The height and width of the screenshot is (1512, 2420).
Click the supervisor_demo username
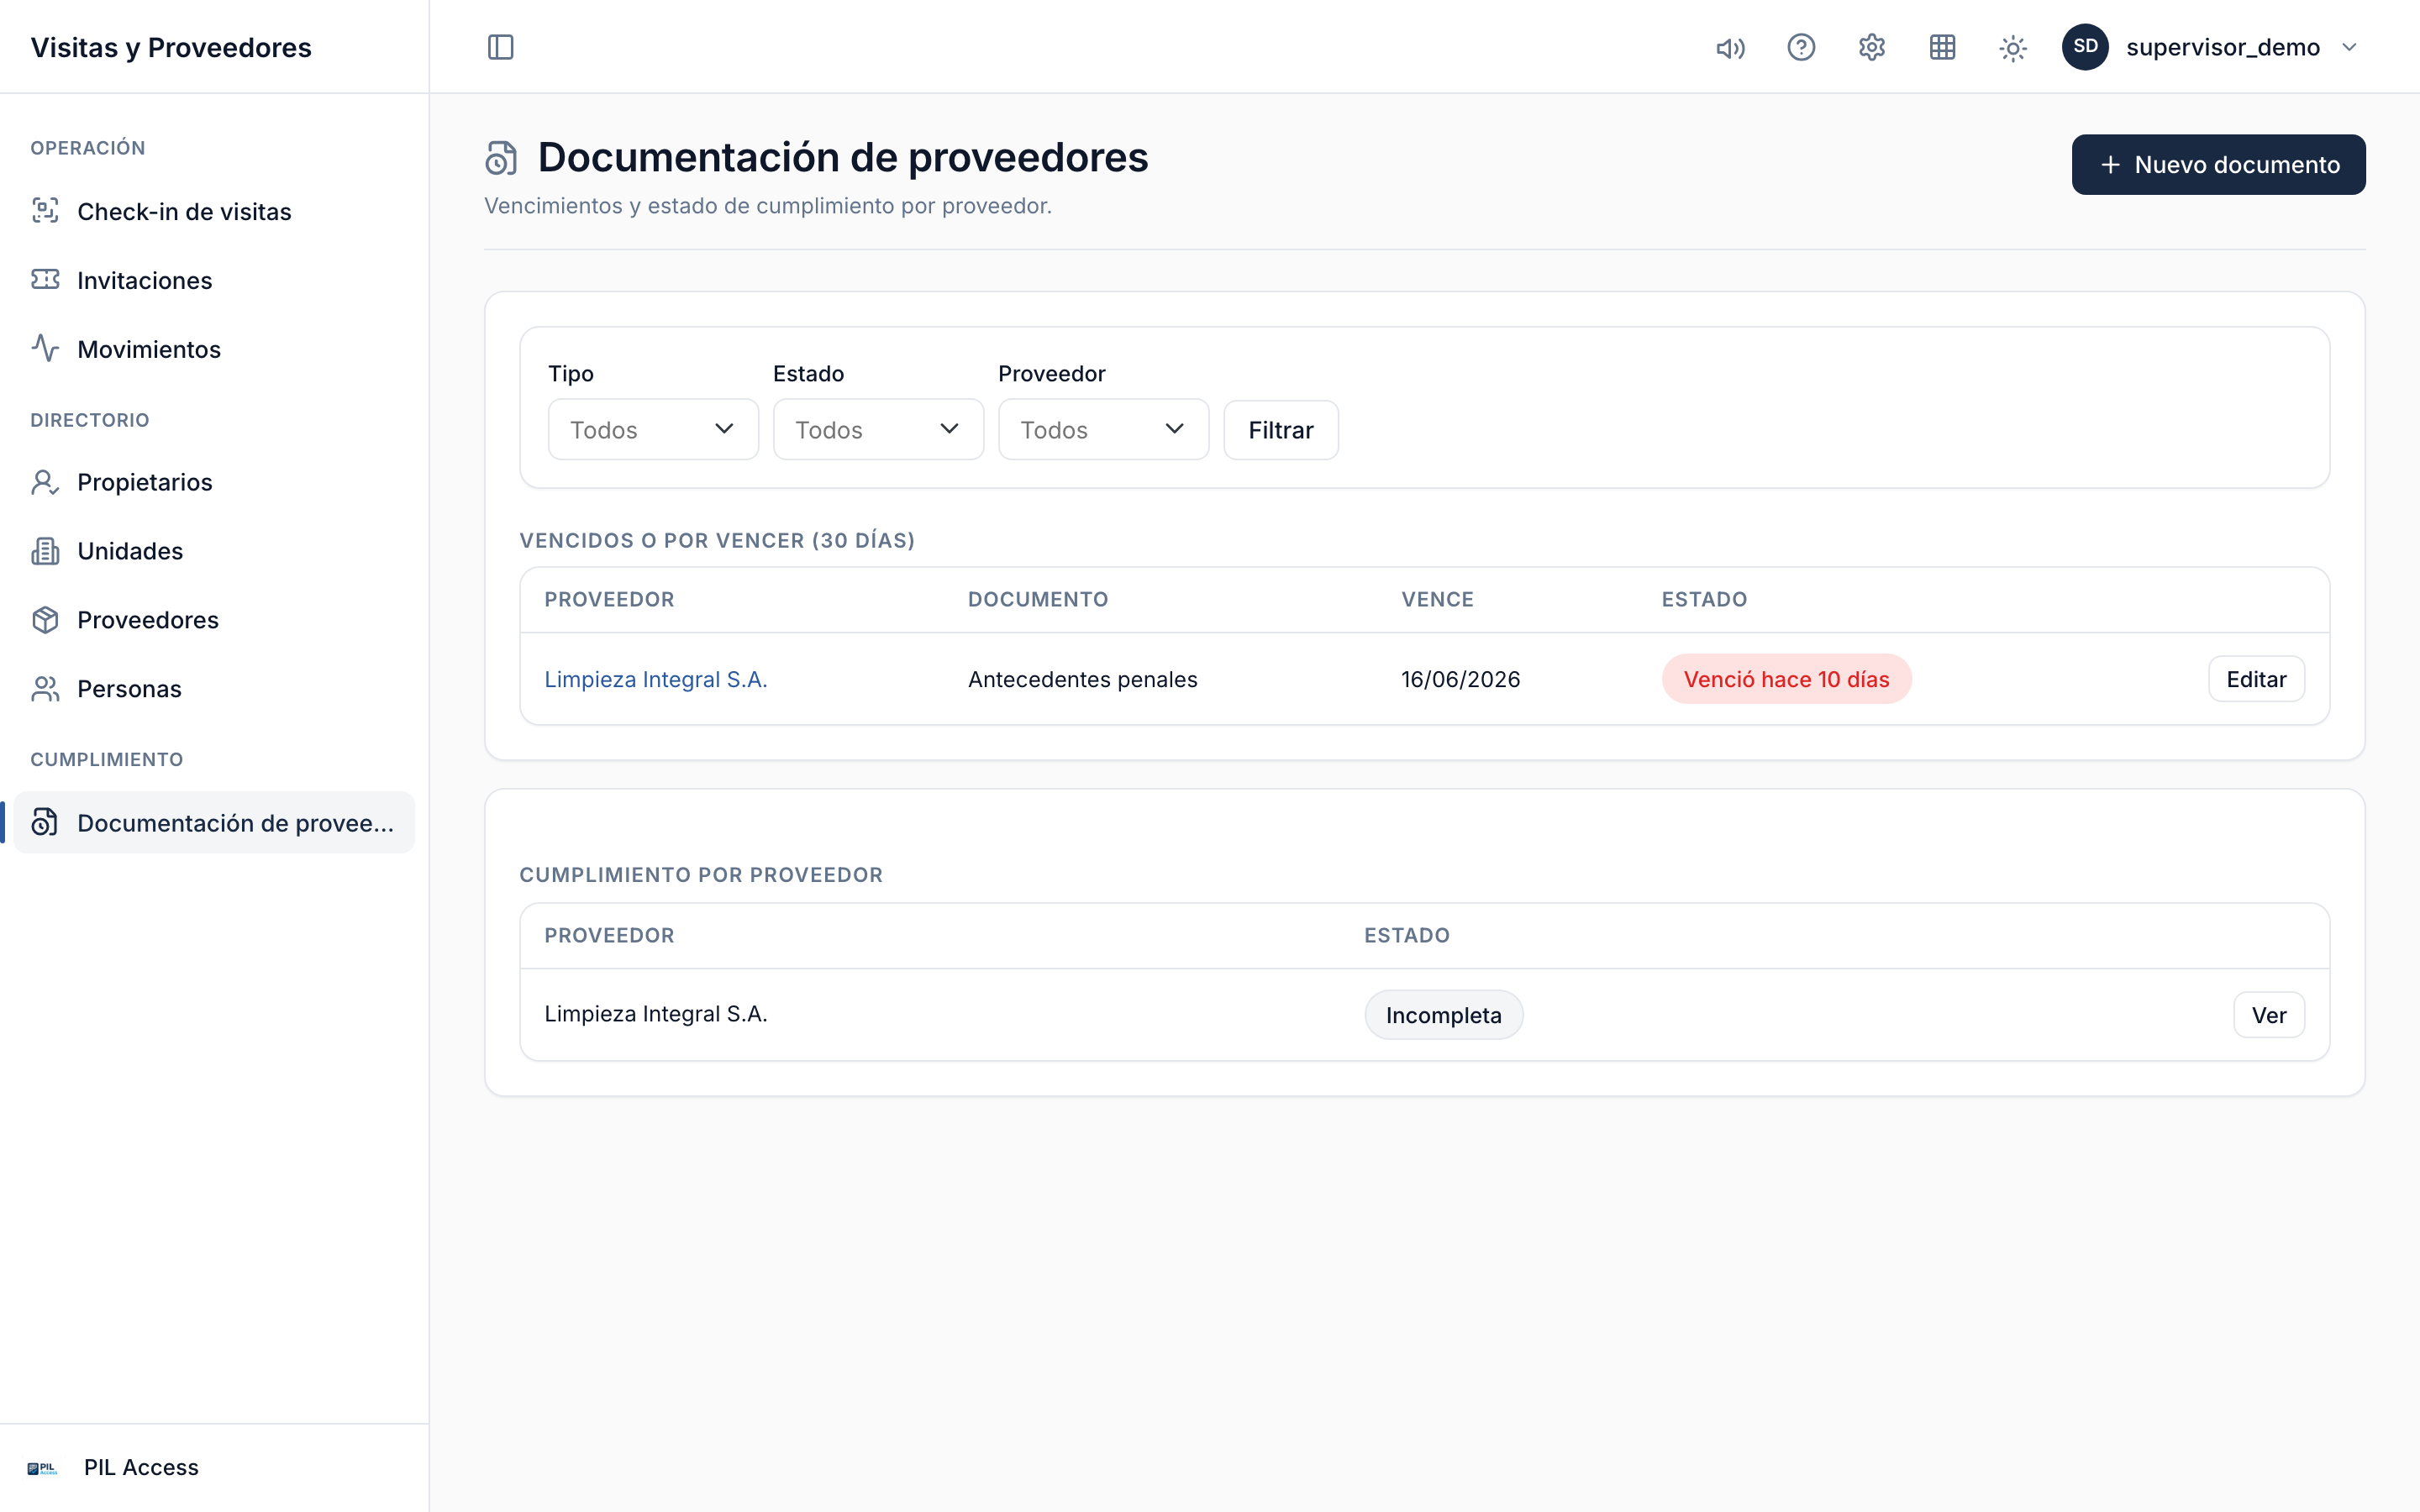tap(2223, 47)
